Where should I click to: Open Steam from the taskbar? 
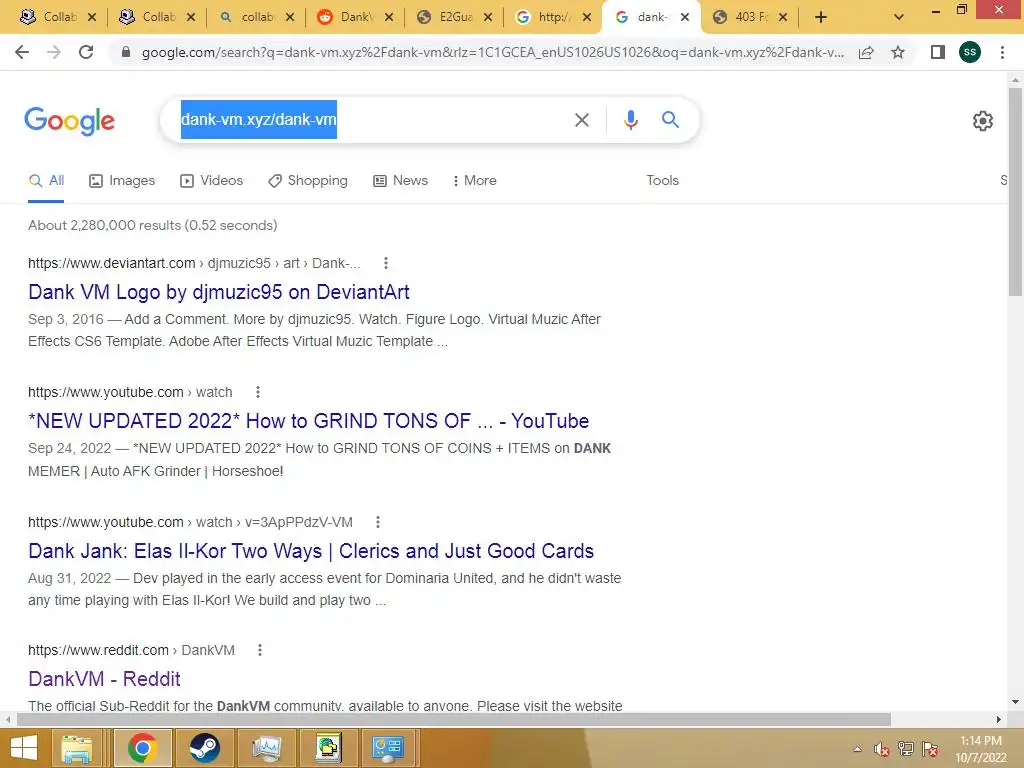pyautogui.click(x=204, y=748)
